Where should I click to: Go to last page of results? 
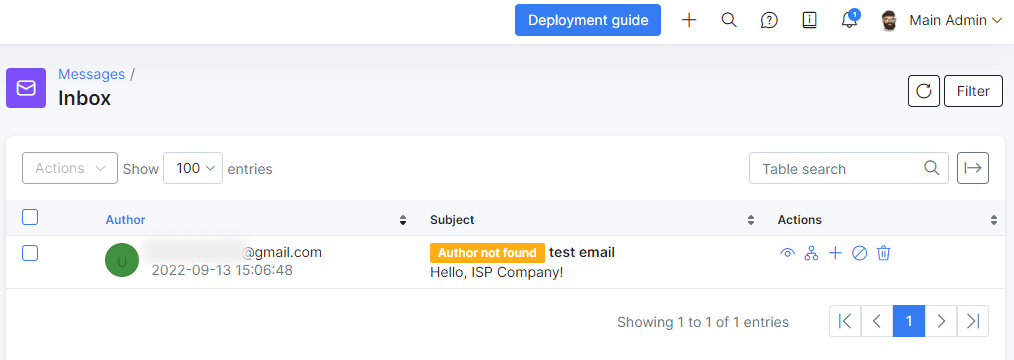click(973, 321)
